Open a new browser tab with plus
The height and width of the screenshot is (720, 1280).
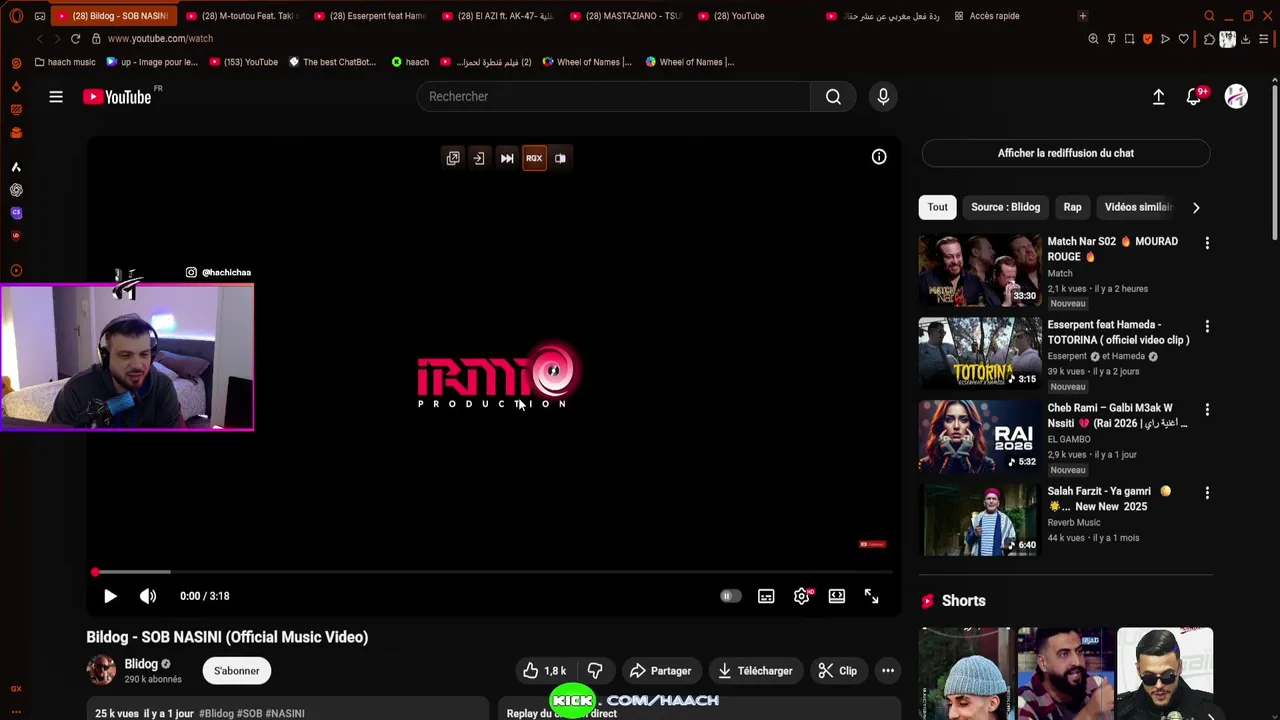pos(1082,16)
